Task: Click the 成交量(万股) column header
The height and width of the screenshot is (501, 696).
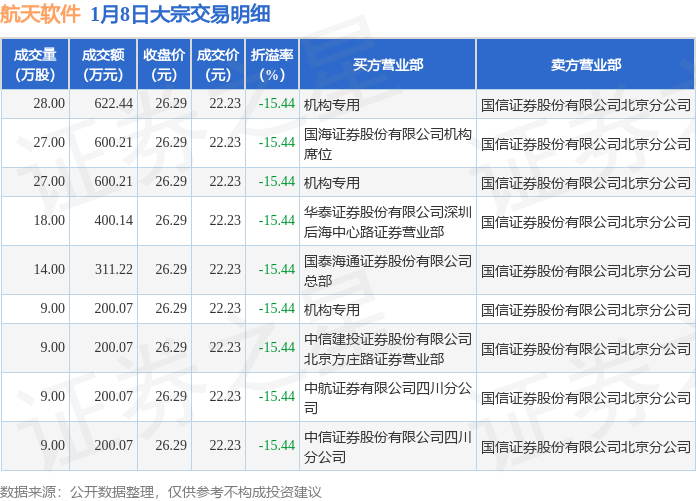Action: 35,64
